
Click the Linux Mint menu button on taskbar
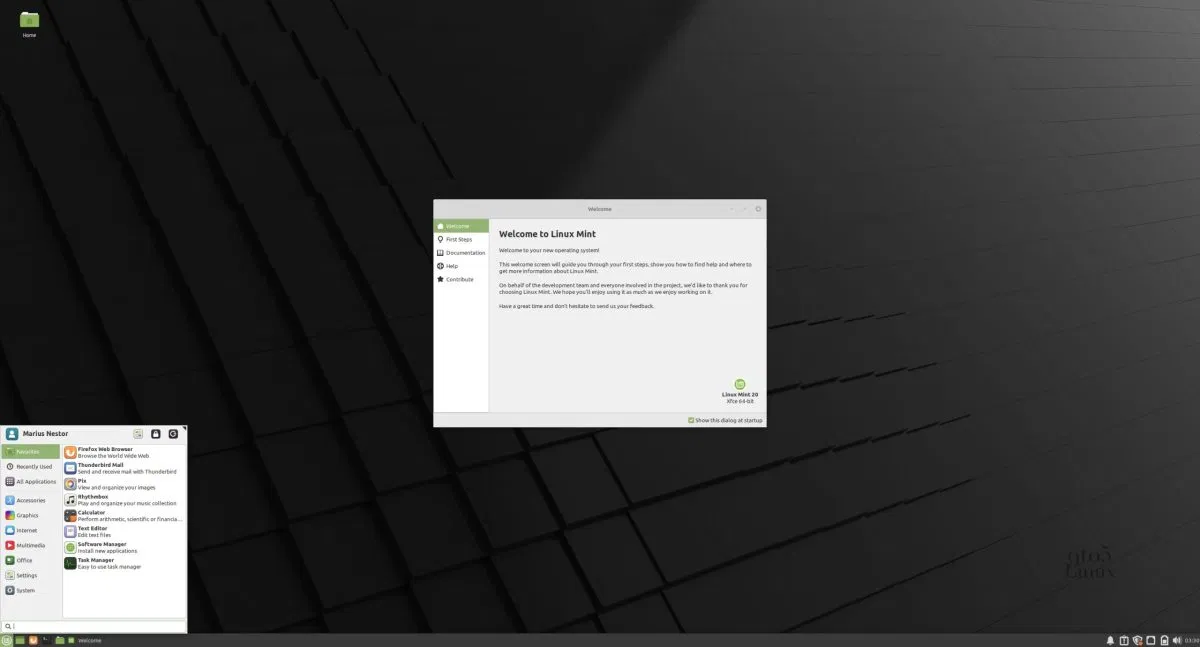(x=6, y=640)
